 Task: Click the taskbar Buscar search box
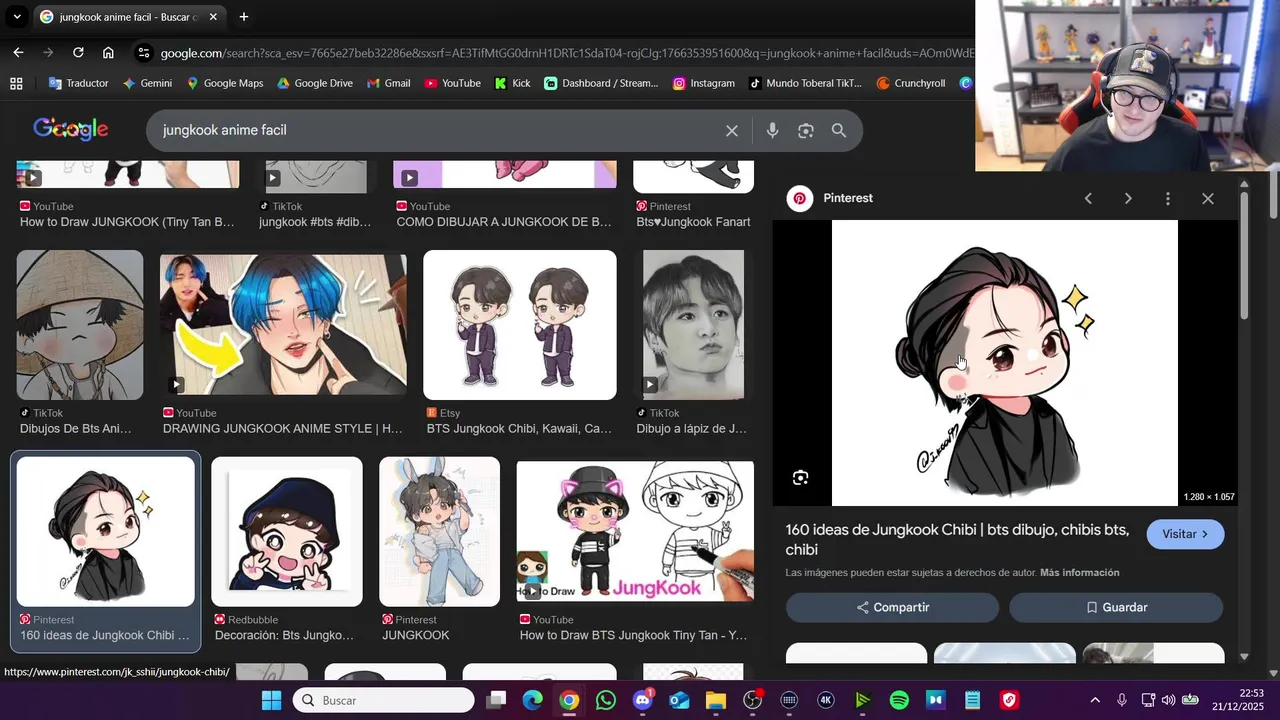383,700
